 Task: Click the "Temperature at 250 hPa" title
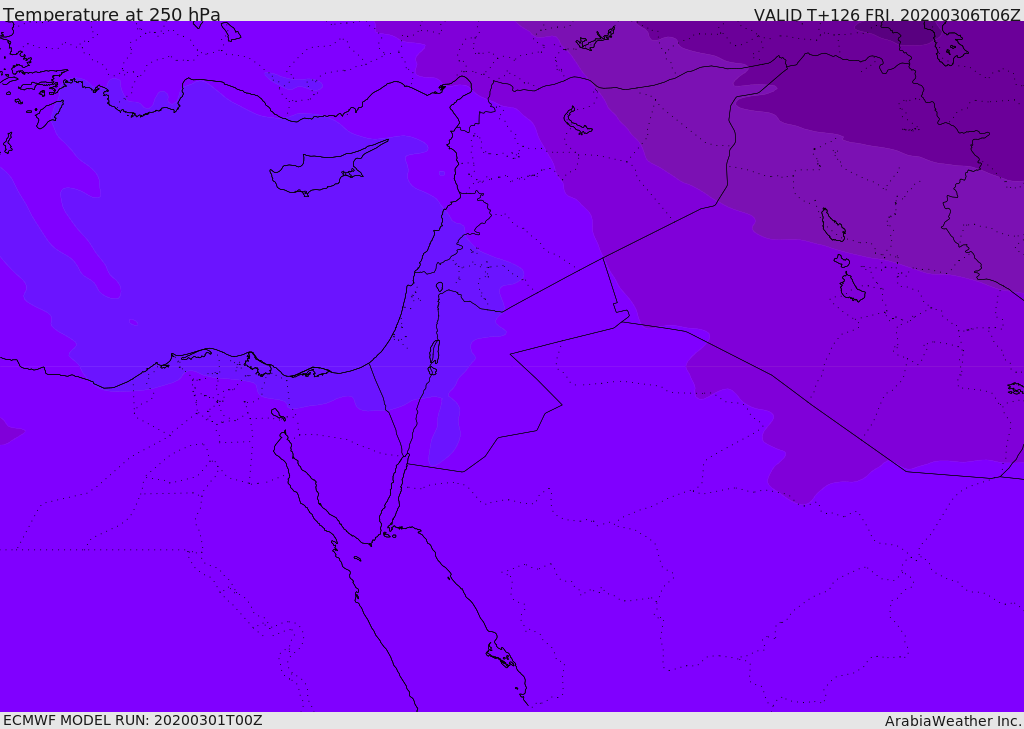(112, 15)
